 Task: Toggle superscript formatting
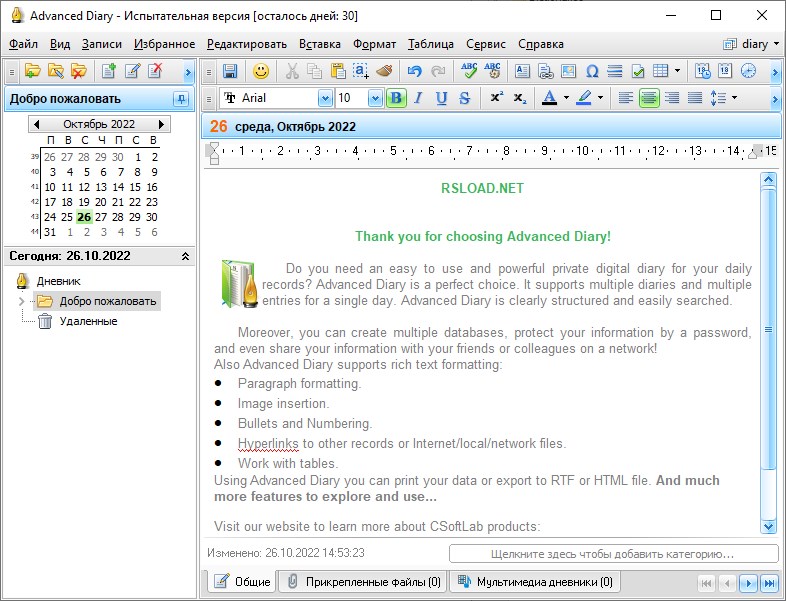coord(496,98)
